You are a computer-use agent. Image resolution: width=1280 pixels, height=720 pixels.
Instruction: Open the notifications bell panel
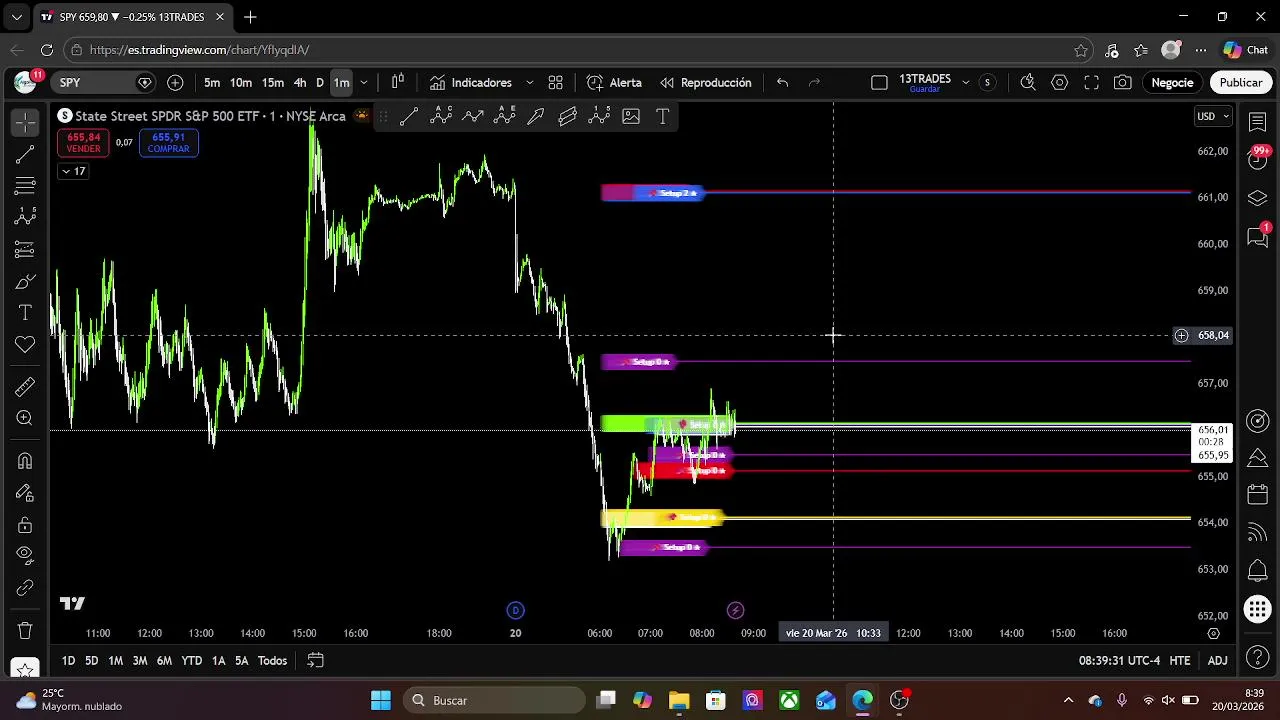(1258, 571)
